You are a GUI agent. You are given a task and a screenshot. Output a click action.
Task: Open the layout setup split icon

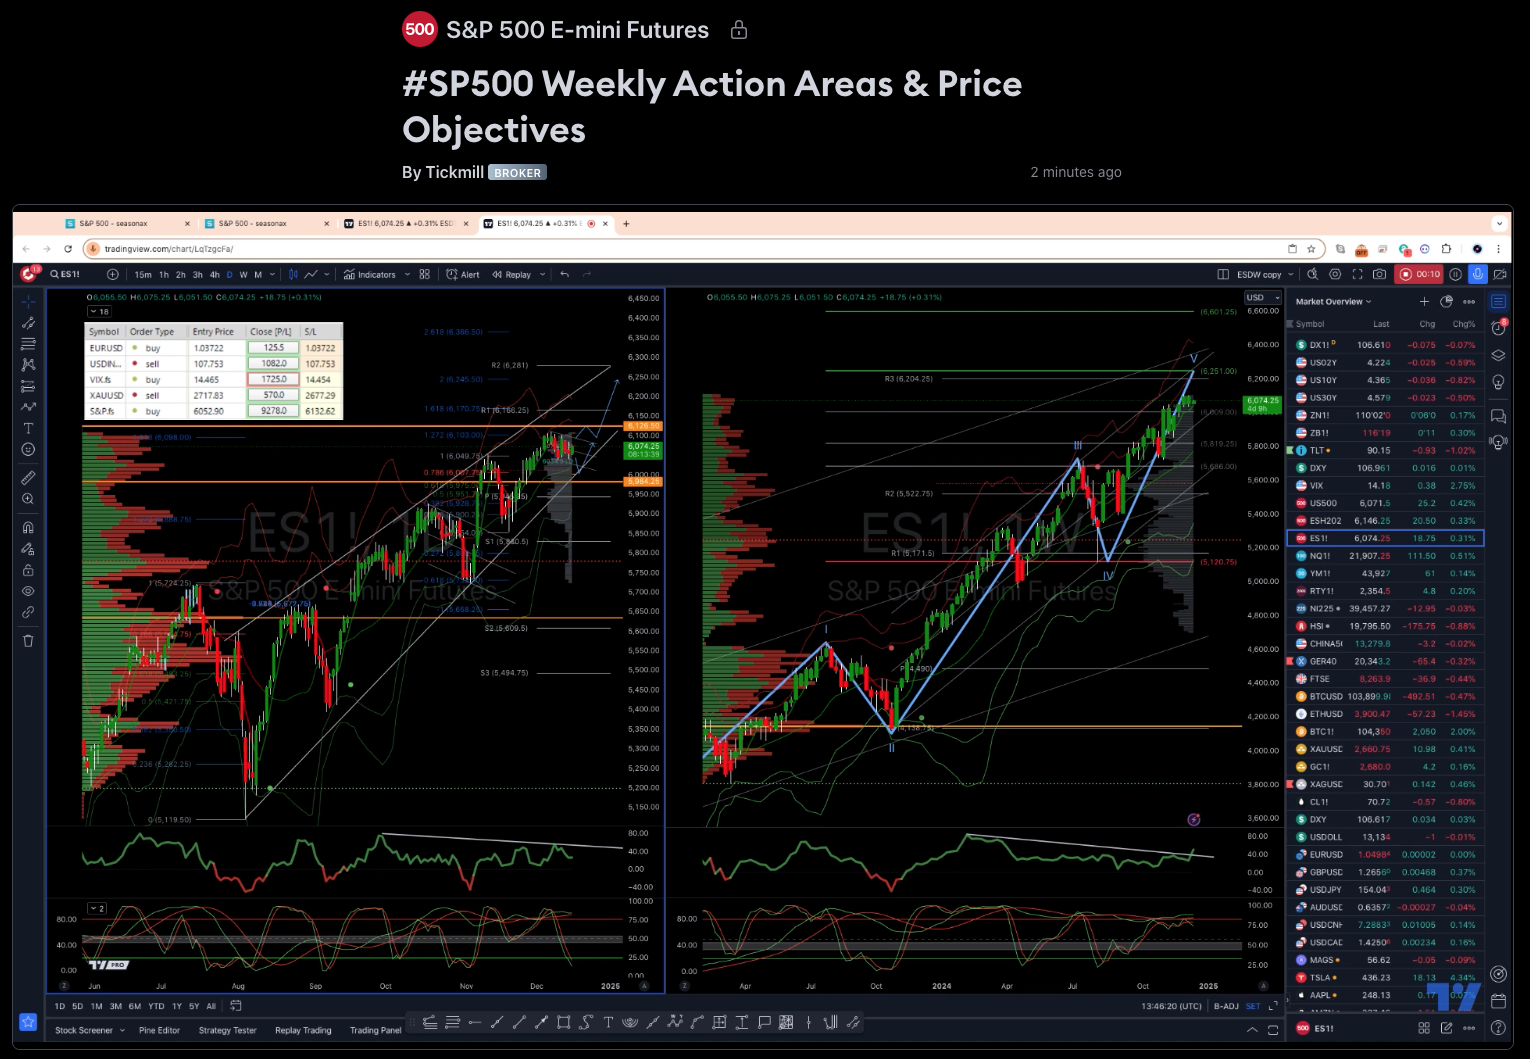(1223, 274)
